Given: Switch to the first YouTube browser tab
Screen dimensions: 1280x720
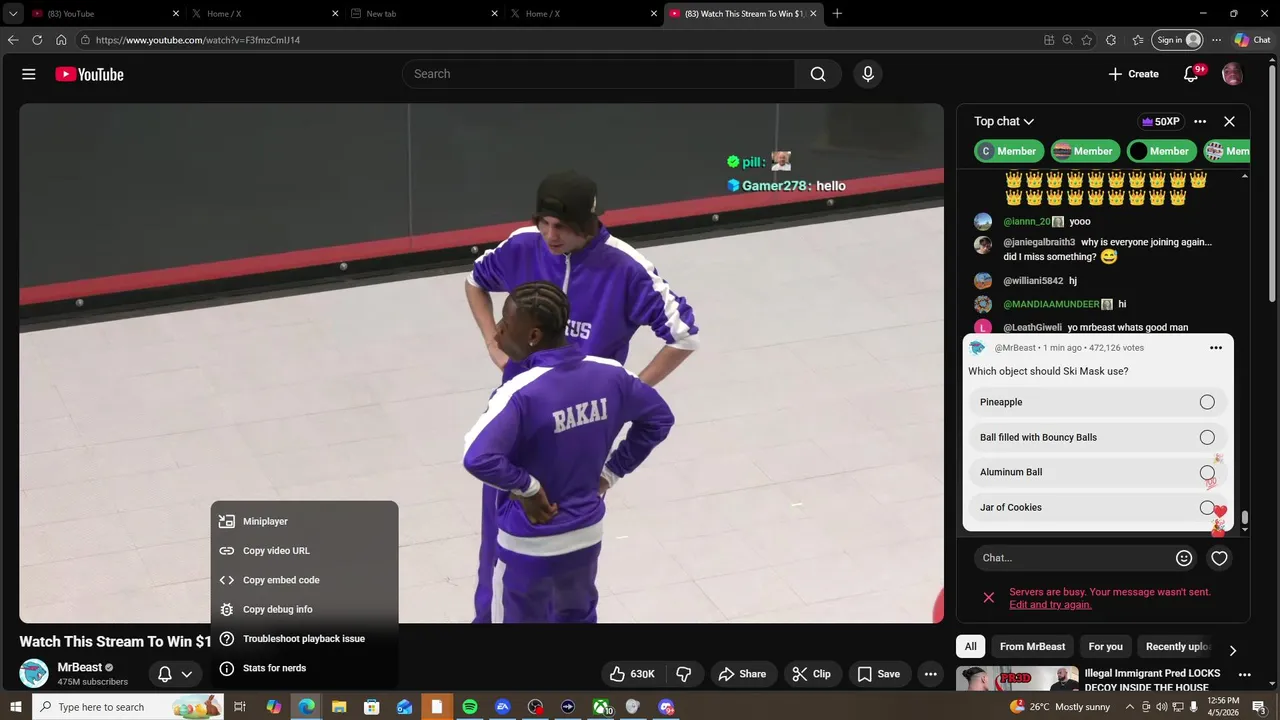Looking at the screenshot, I should coord(104,14).
